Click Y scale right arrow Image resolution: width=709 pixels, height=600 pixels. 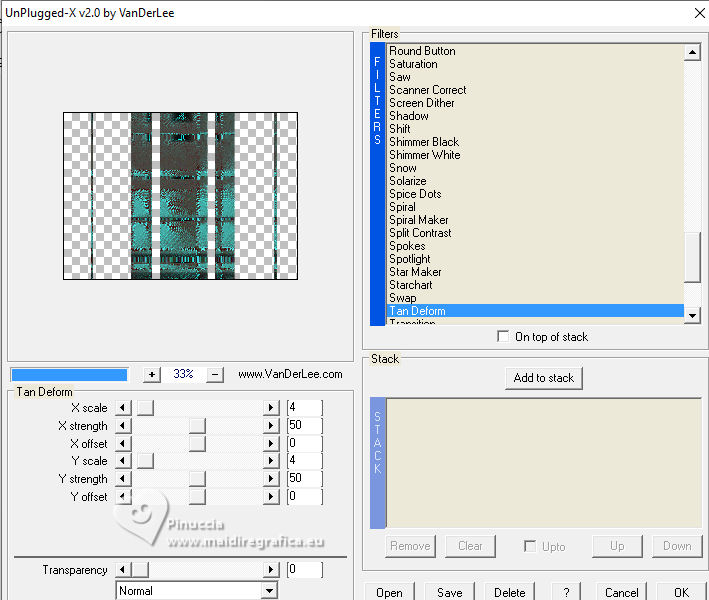pos(270,461)
